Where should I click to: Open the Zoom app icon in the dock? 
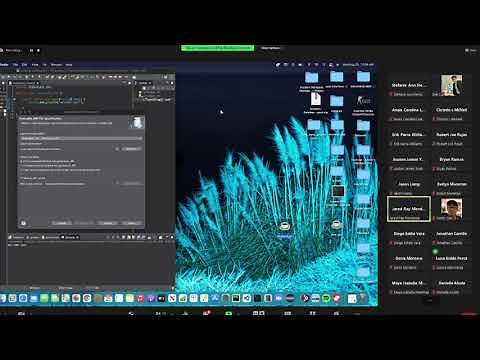click(279, 298)
